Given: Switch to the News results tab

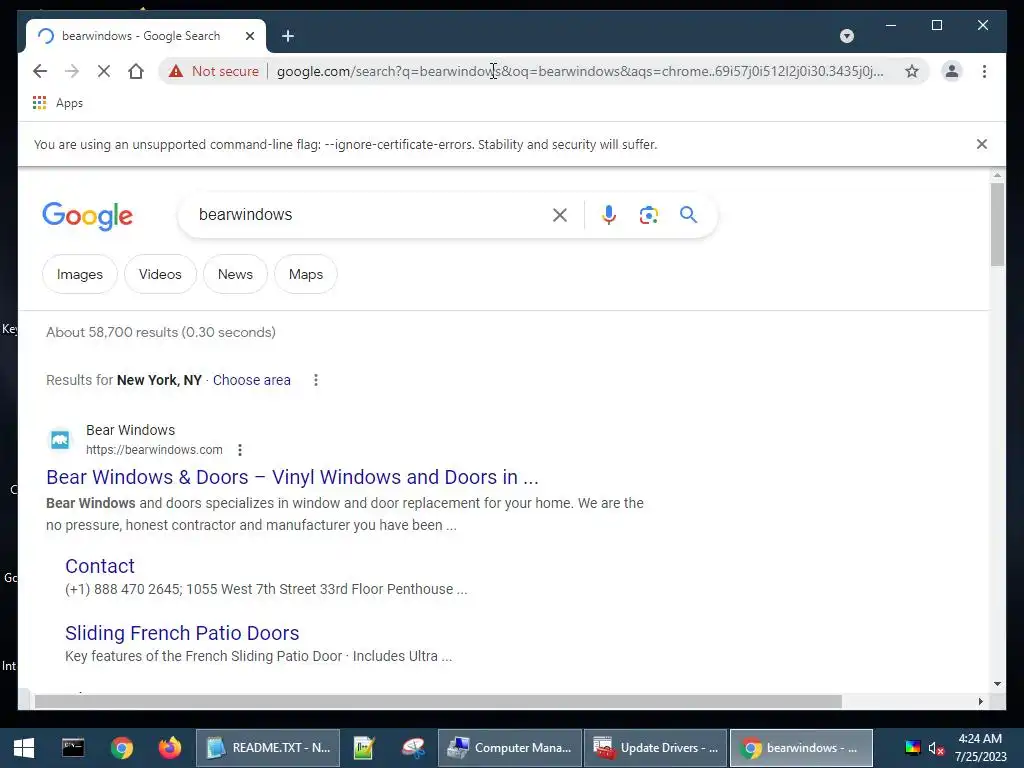Looking at the screenshot, I should click(235, 274).
